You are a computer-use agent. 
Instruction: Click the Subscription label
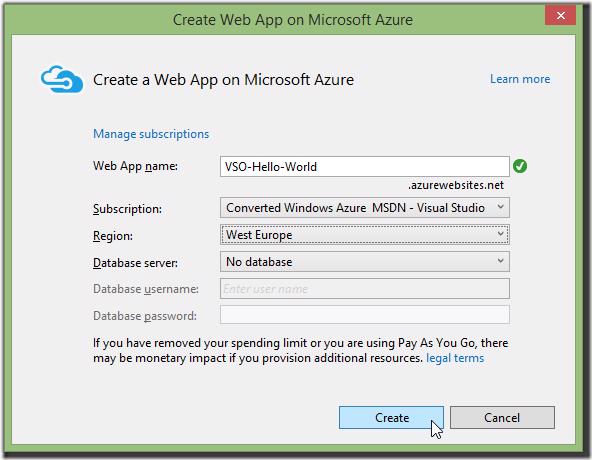click(x=127, y=209)
